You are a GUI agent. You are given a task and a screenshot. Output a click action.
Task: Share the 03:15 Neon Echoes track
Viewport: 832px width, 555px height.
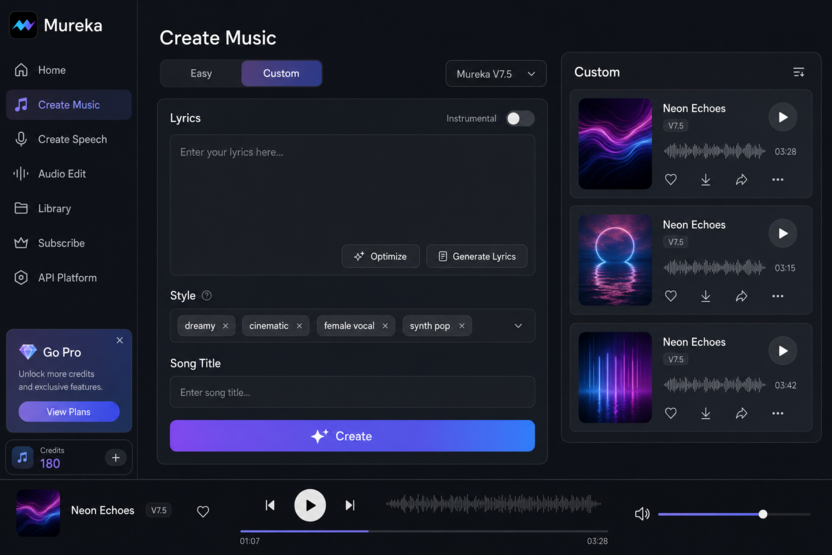pyautogui.click(x=741, y=296)
